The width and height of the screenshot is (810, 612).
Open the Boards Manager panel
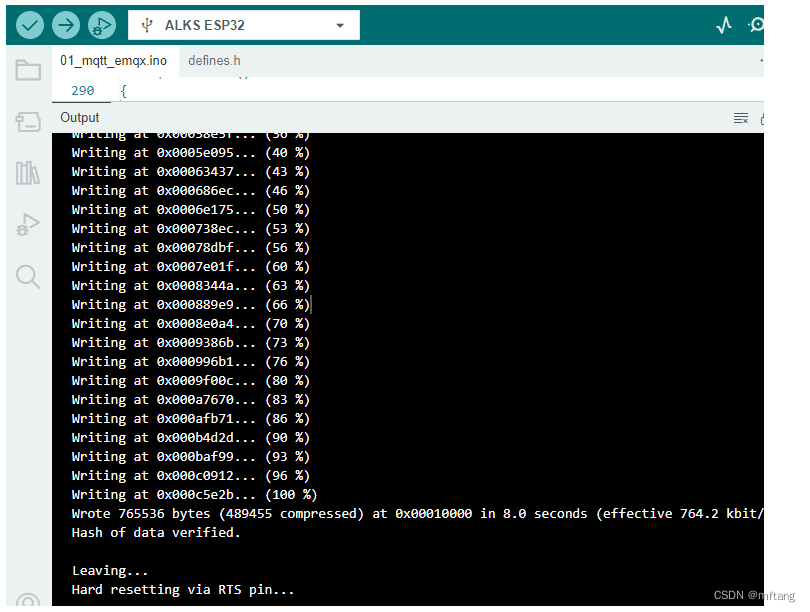[27, 121]
